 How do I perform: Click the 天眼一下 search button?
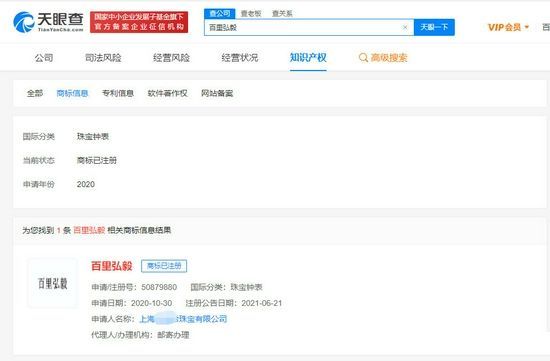(x=434, y=27)
